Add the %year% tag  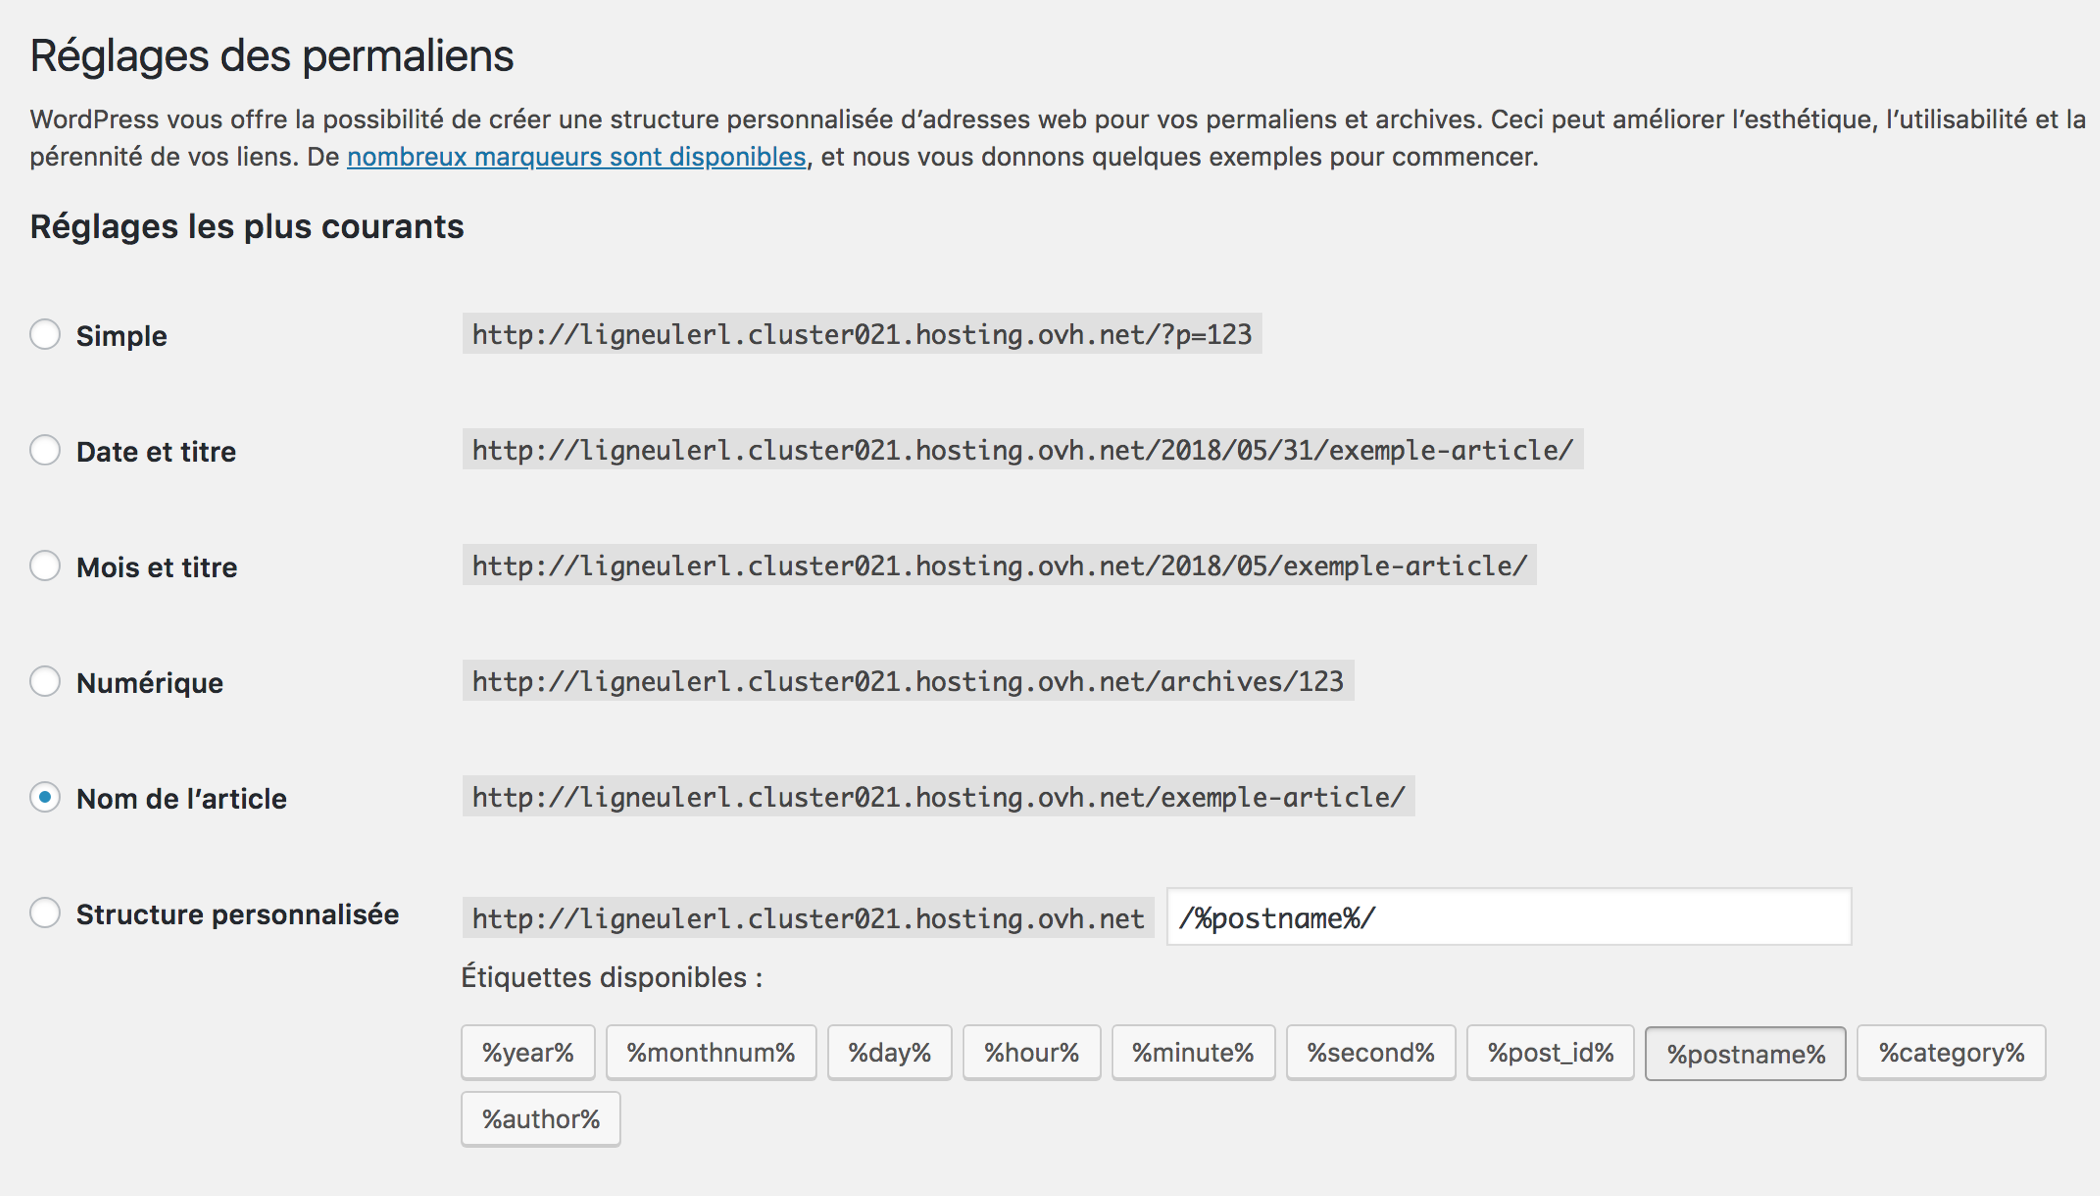click(x=527, y=1052)
